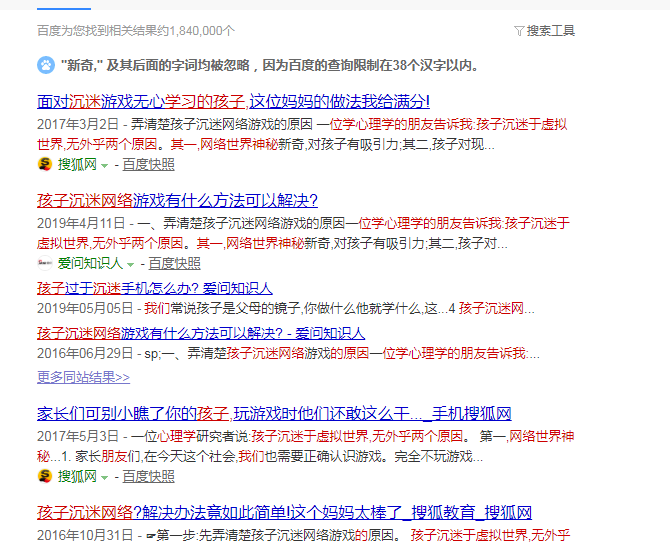Viewport: 670px width, 542px height.
Task: Expand the dropdown arrow next to 搜狐网 under the 2017年3月2日 result
Action: pos(104,166)
